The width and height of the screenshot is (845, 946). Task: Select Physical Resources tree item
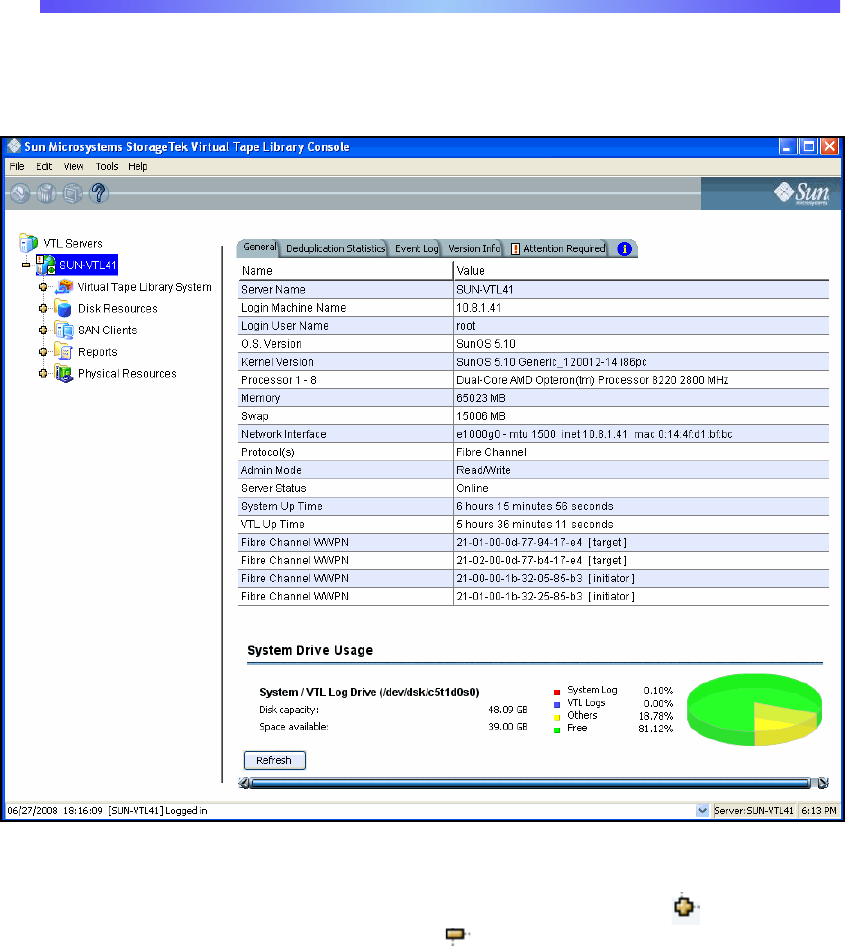tap(127, 373)
